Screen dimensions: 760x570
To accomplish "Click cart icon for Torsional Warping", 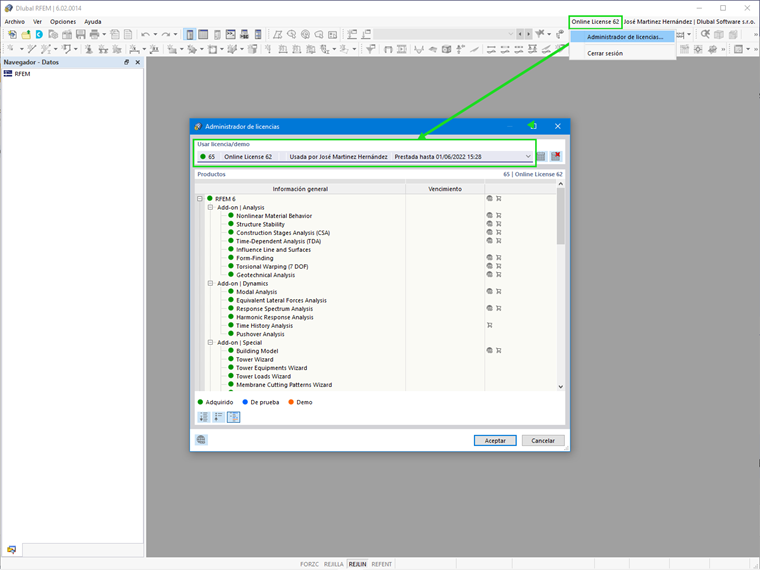I will (x=498, y=266).
